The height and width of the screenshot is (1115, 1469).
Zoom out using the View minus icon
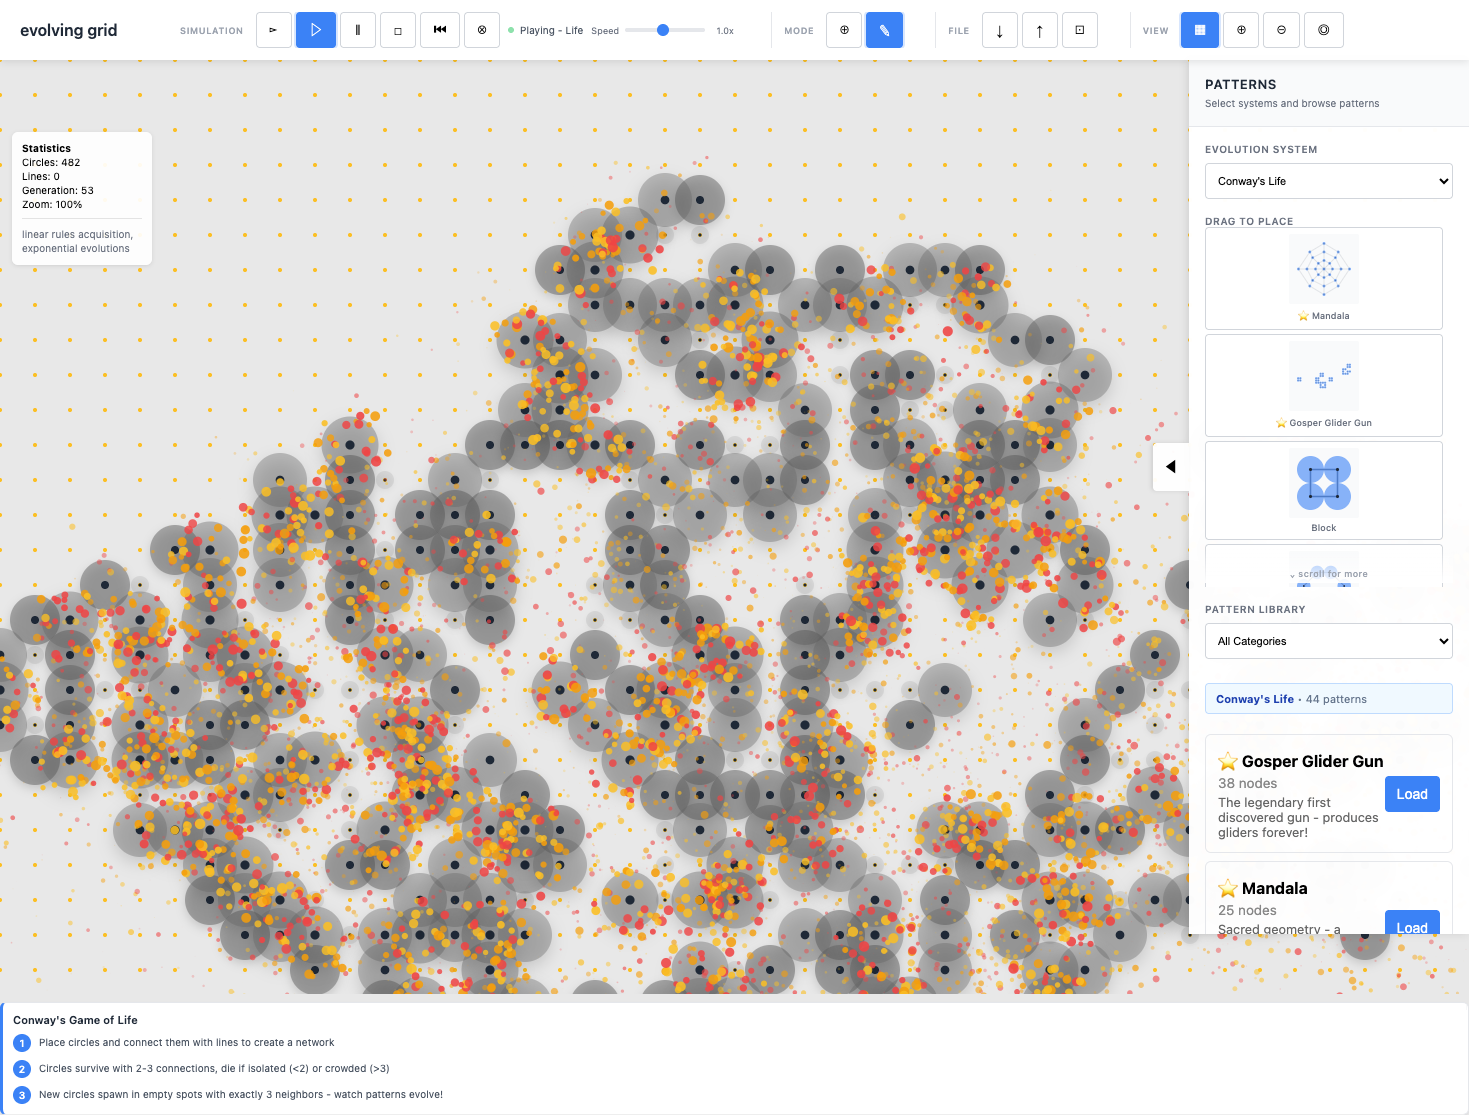click(x=1282, y=30)
